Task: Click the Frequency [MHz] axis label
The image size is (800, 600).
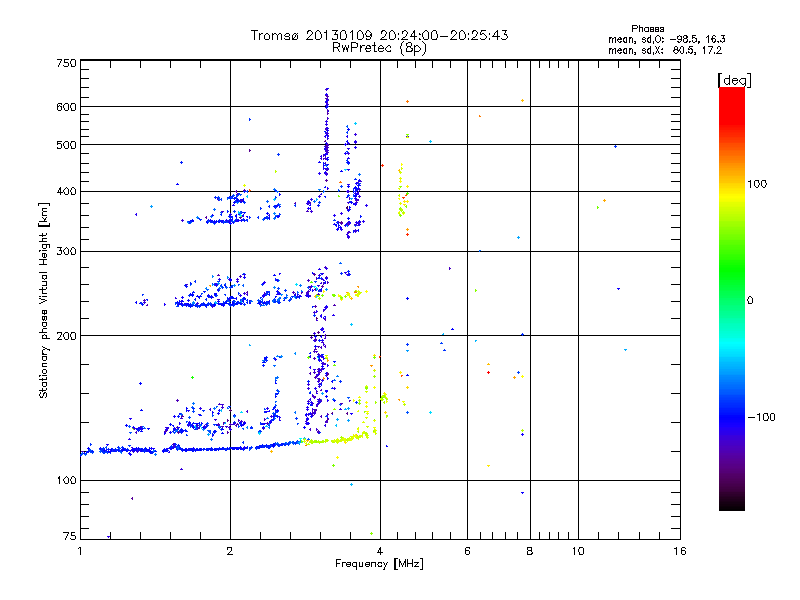Action: 379,564
